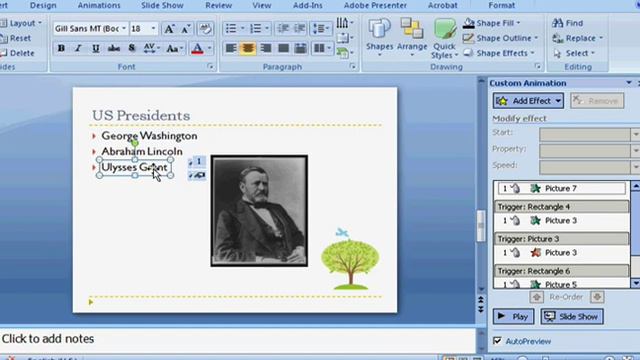Click the notes field
The height and width of the screenshot is (360, 640).
238,339
